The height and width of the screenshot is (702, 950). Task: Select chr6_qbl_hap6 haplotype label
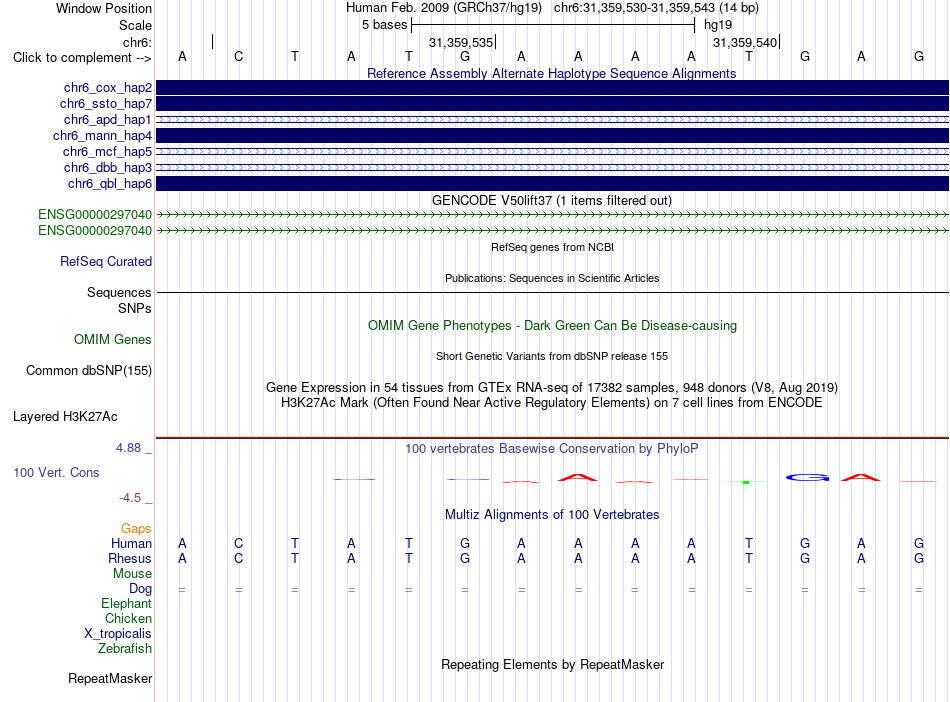coord(110,184)
